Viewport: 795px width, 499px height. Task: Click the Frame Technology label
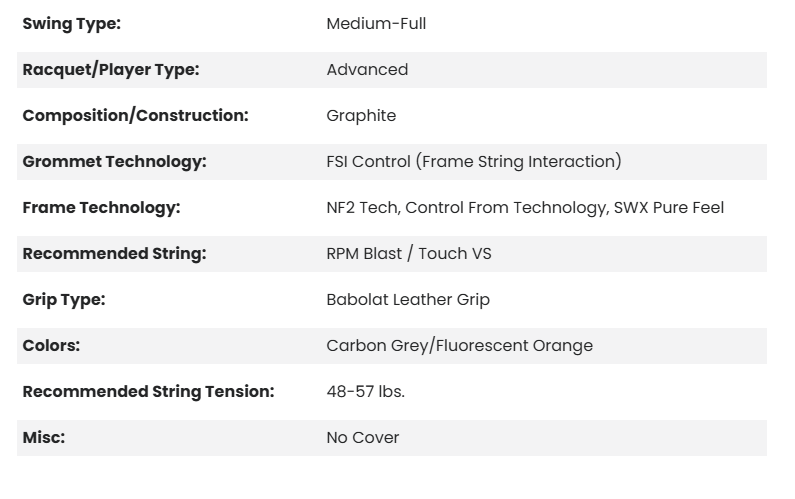[x=101, y=208]
